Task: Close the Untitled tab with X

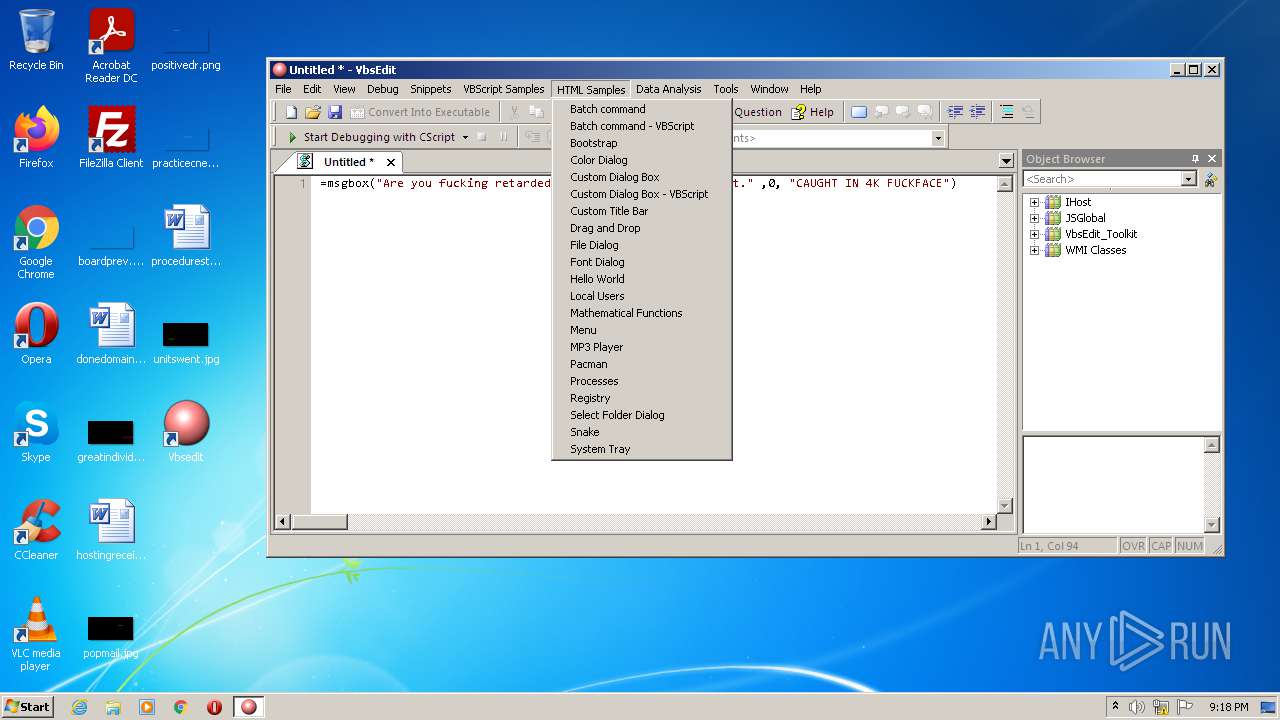Action: 391,162
